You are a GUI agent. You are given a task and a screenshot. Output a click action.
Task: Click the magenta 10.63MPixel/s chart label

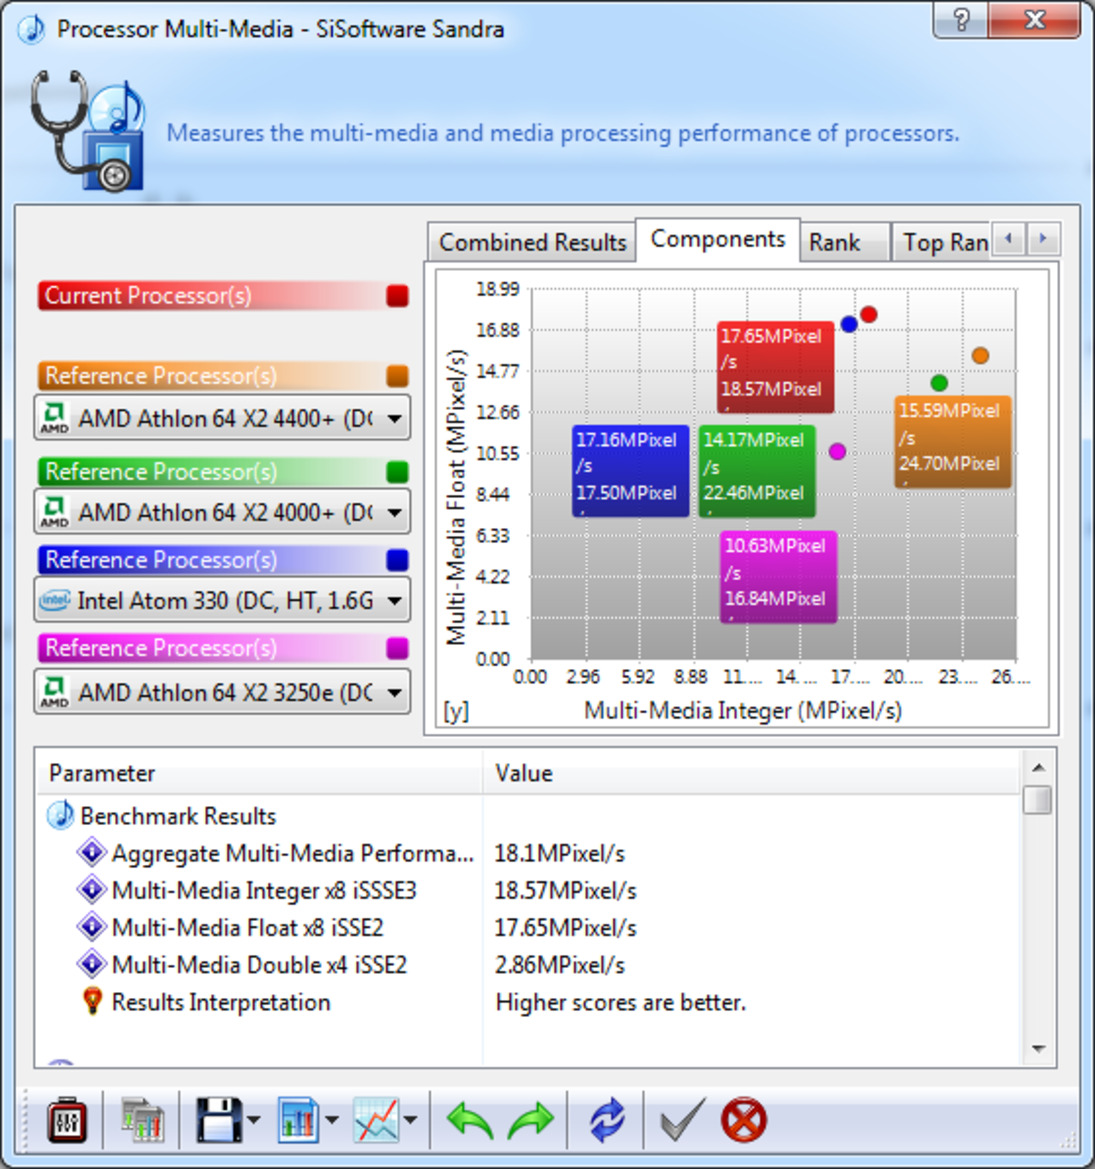(779, 577)
